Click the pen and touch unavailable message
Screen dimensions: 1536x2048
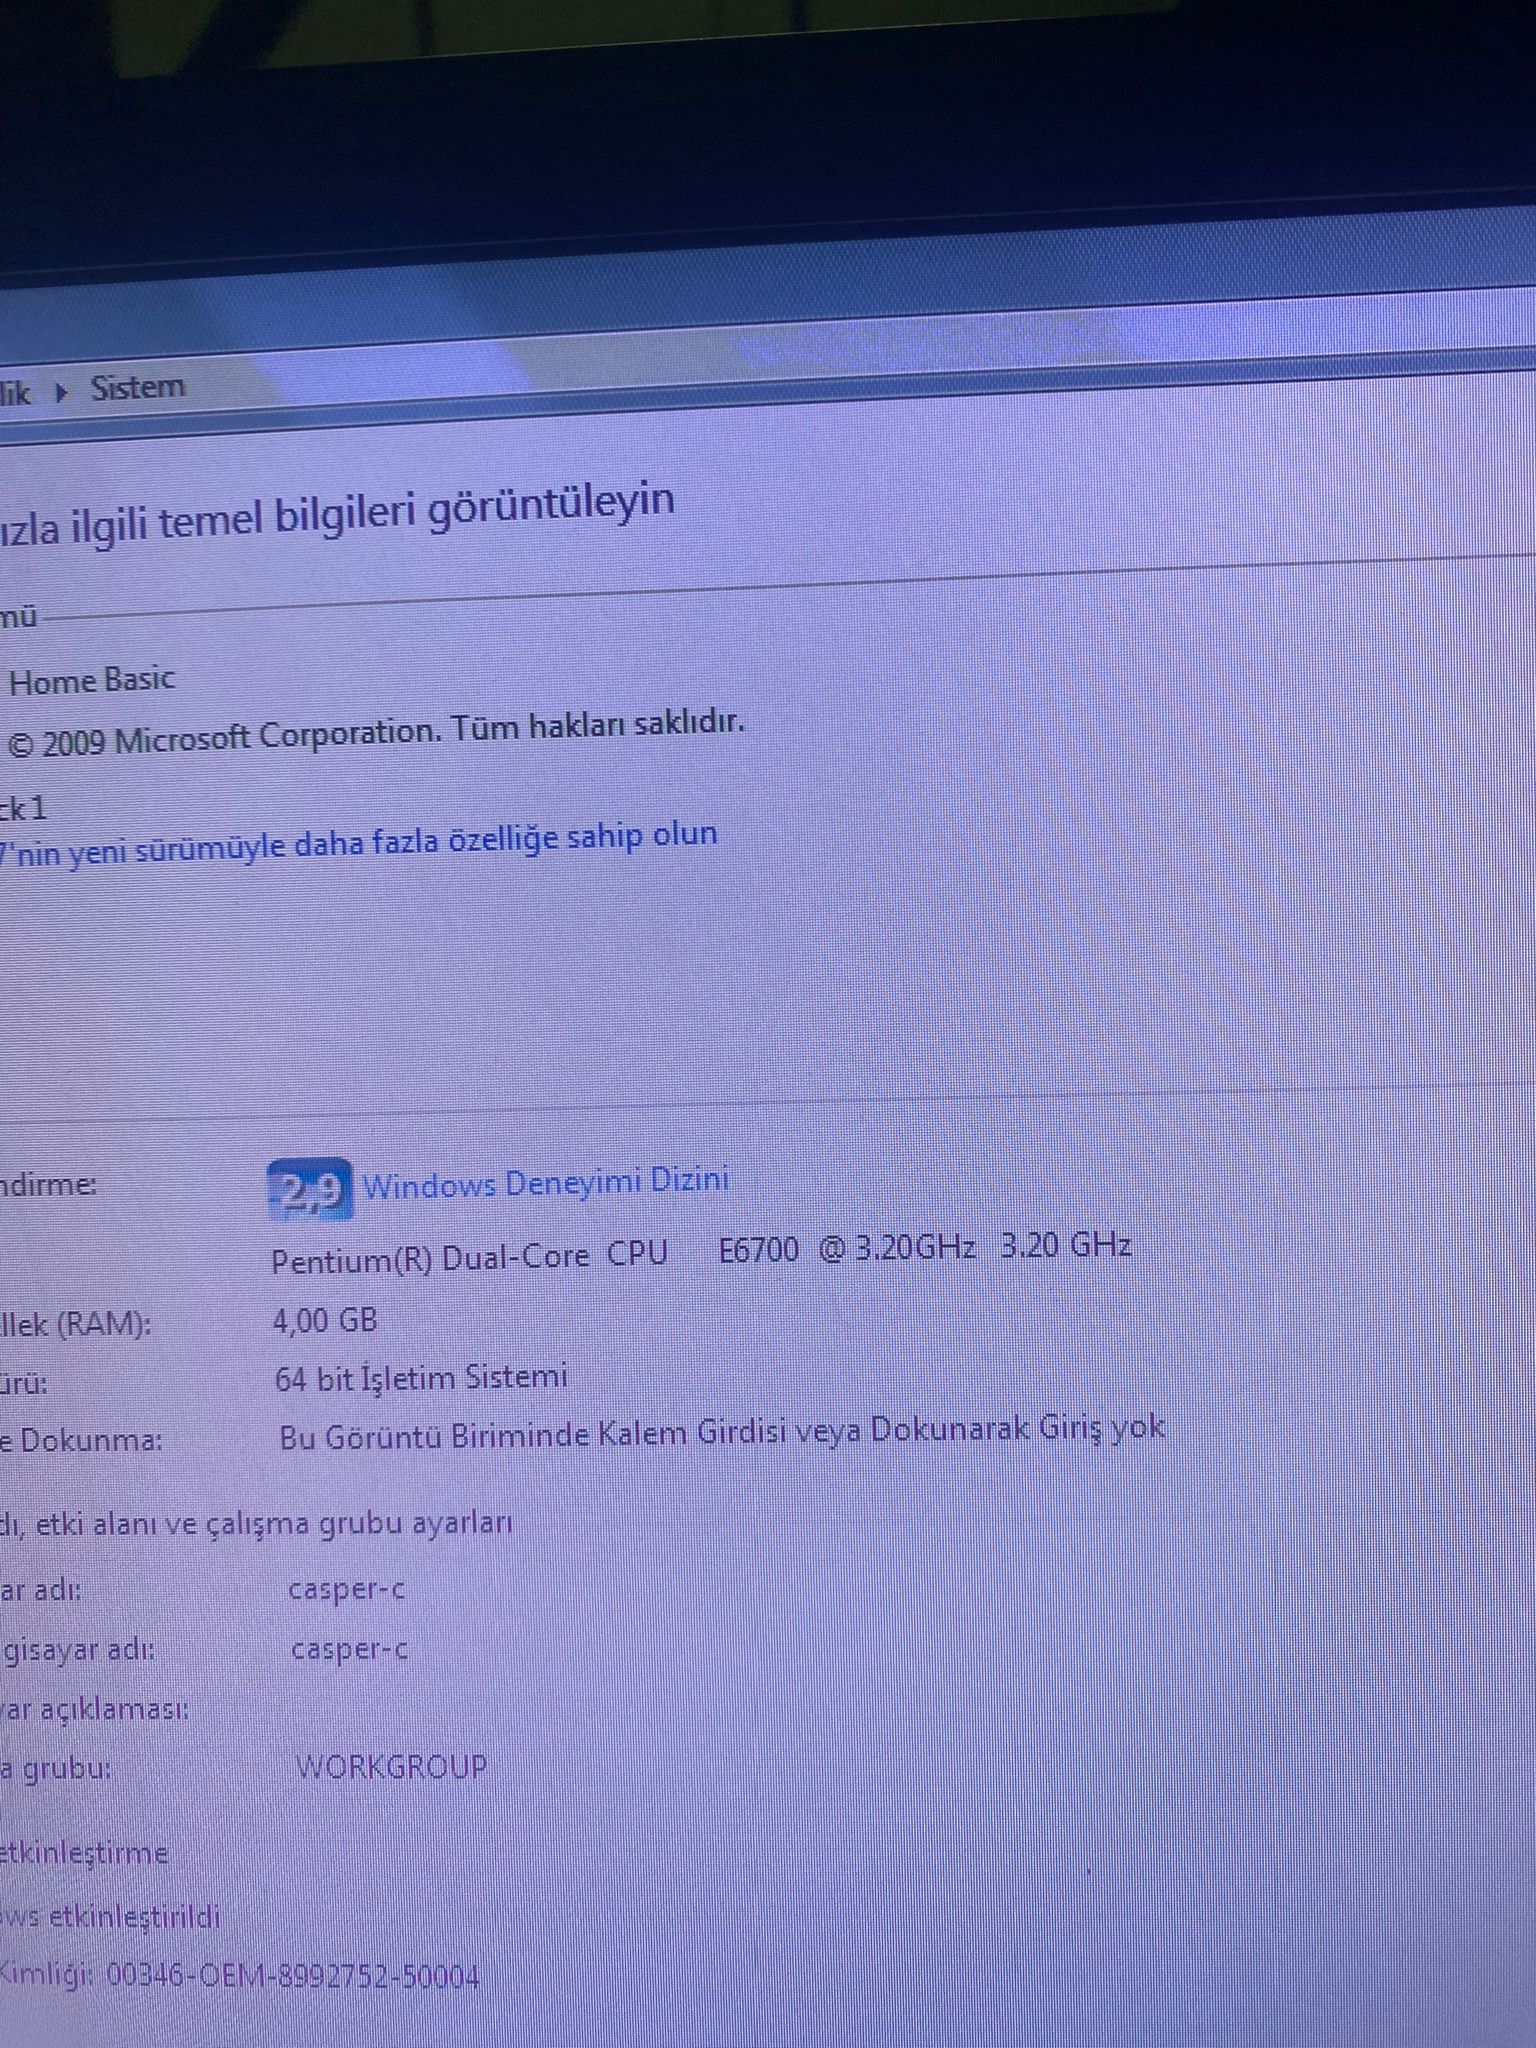coord(722,1432)
